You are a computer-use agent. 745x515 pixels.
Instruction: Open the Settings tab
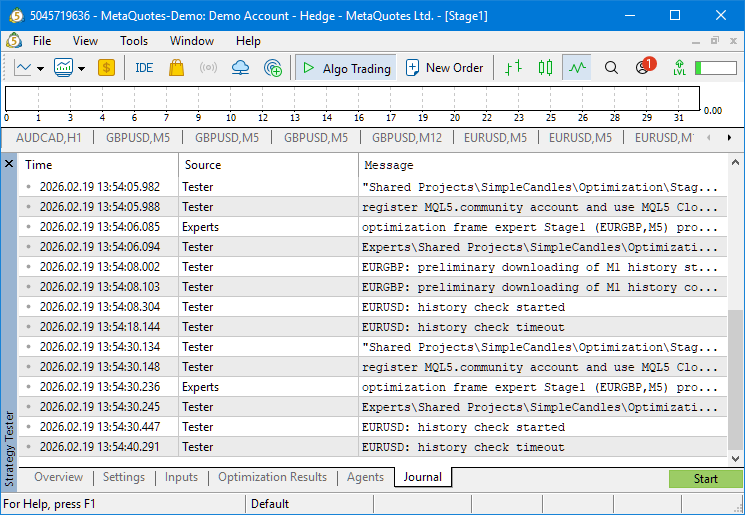(x=124, y=477)
